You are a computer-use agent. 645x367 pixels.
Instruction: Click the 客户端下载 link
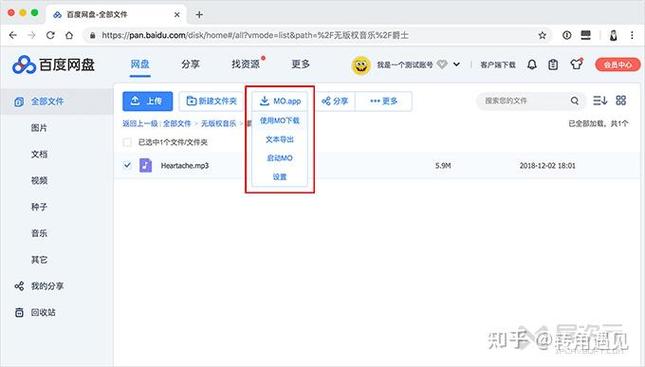[498, 65]
